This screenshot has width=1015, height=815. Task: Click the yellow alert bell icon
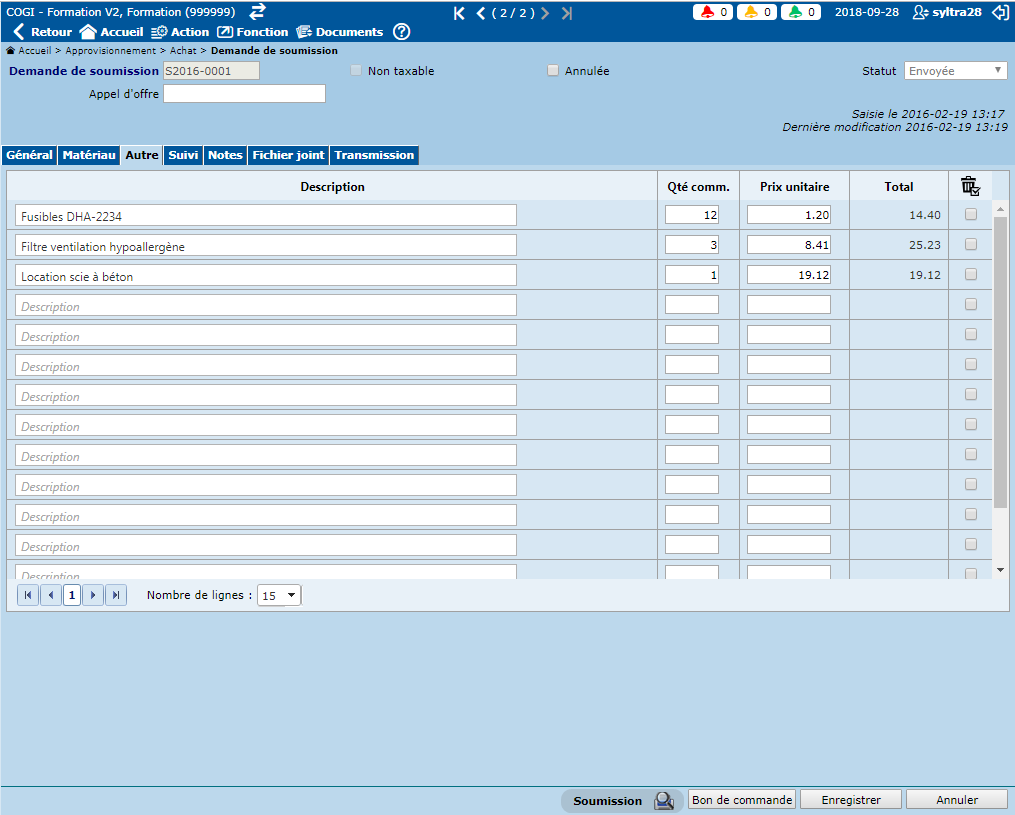(x=752, y=13)
